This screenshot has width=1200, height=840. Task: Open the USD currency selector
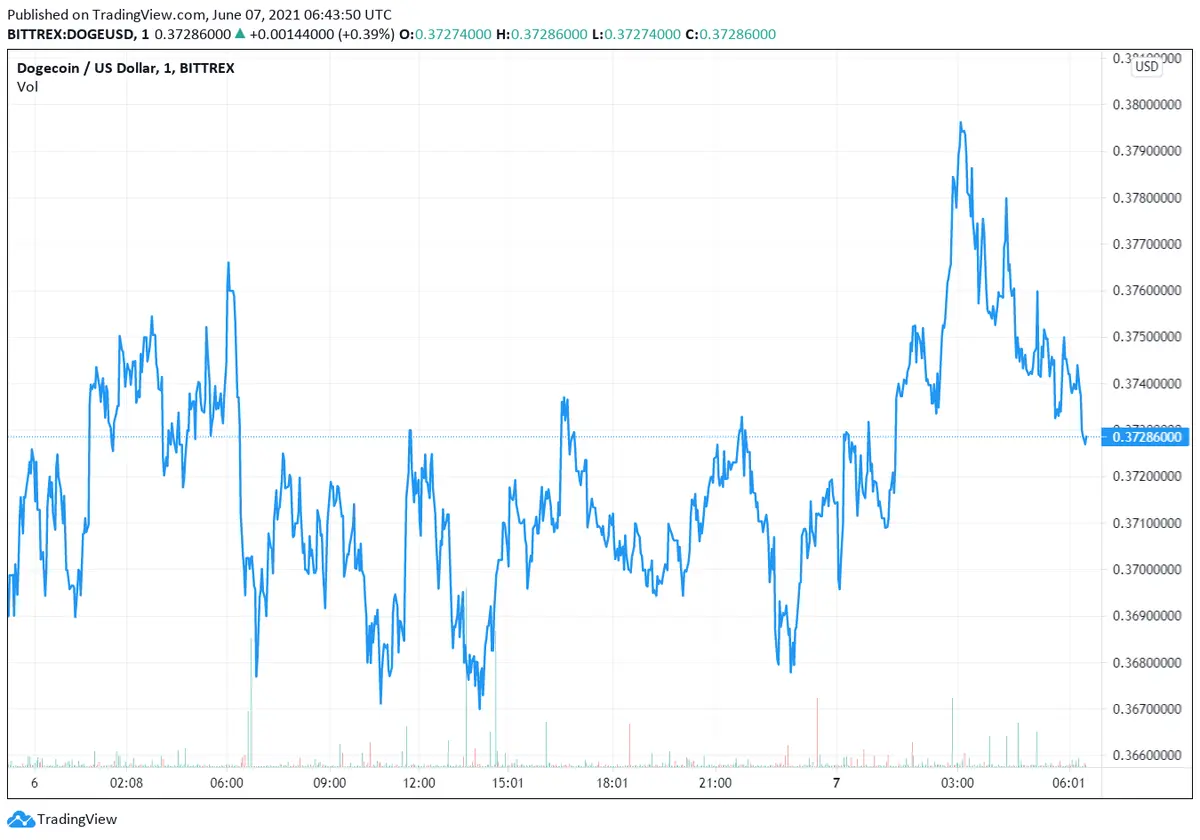[x=1146, y=66]
